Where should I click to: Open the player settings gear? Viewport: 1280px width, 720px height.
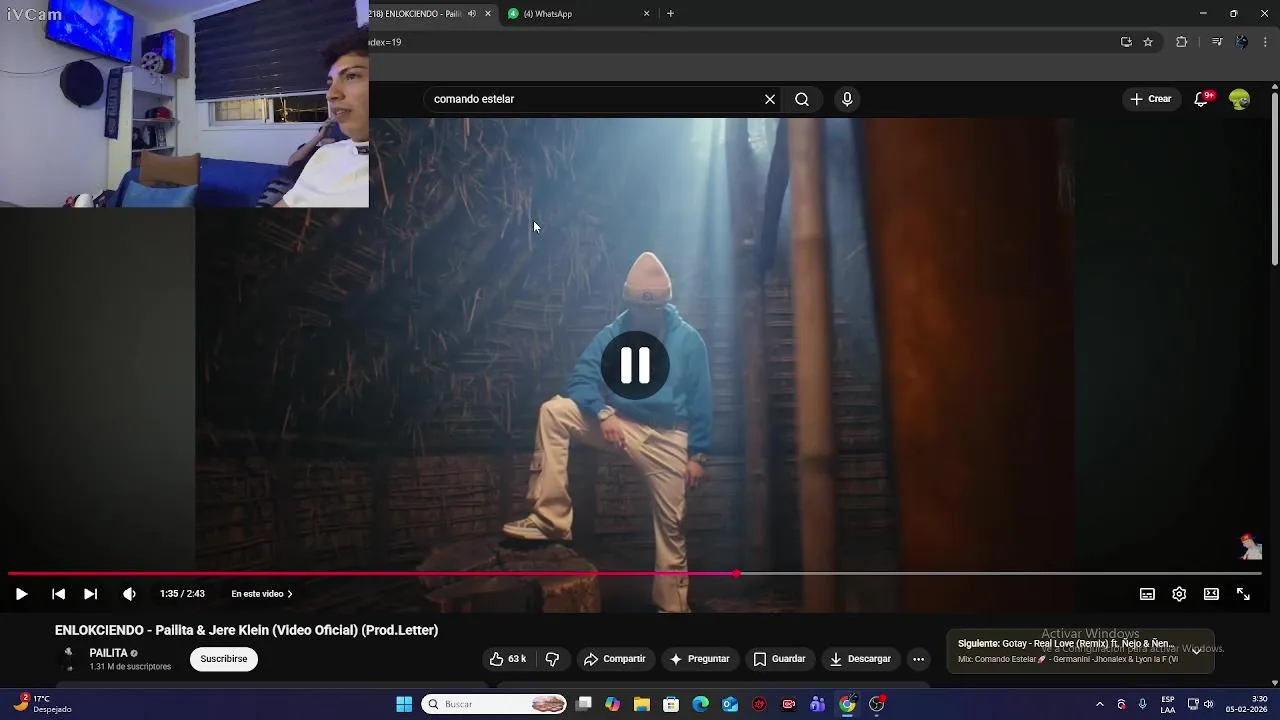coord(1179,594)
